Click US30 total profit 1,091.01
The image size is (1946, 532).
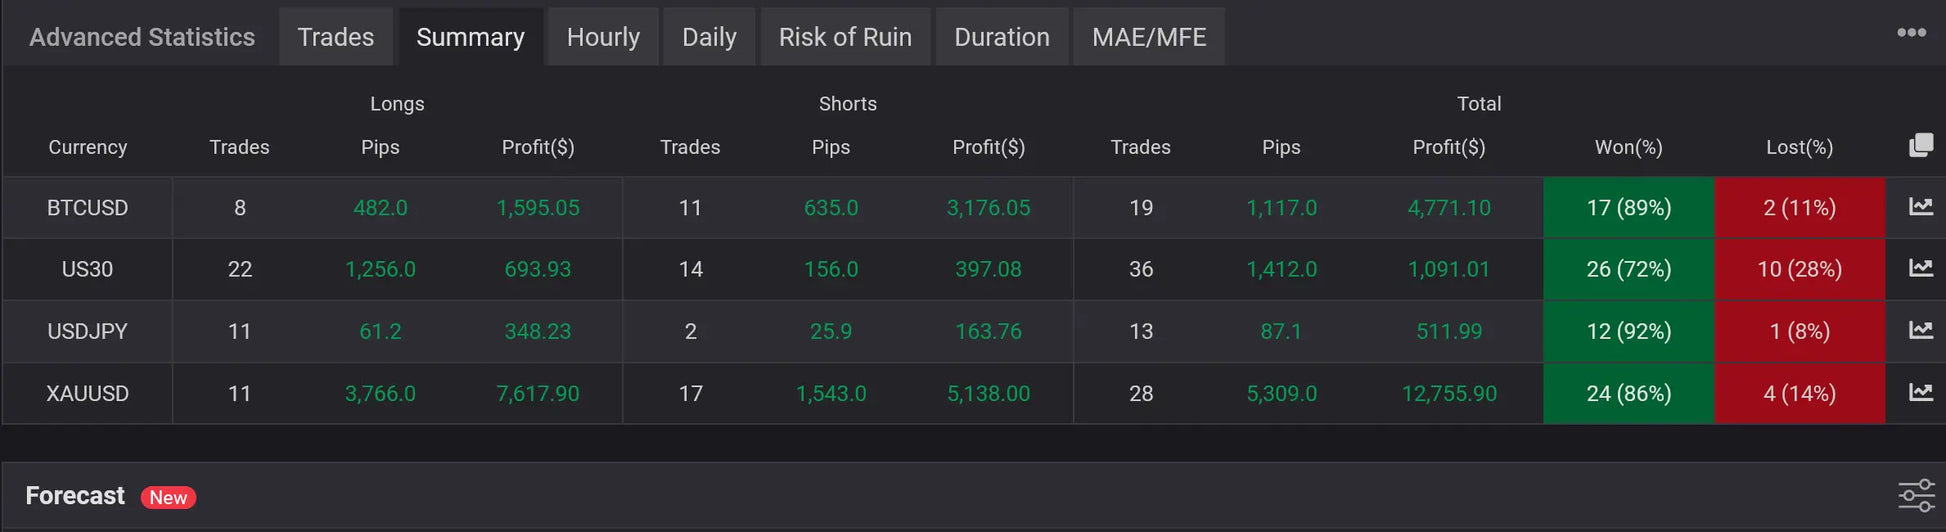tap(1449, 269)
